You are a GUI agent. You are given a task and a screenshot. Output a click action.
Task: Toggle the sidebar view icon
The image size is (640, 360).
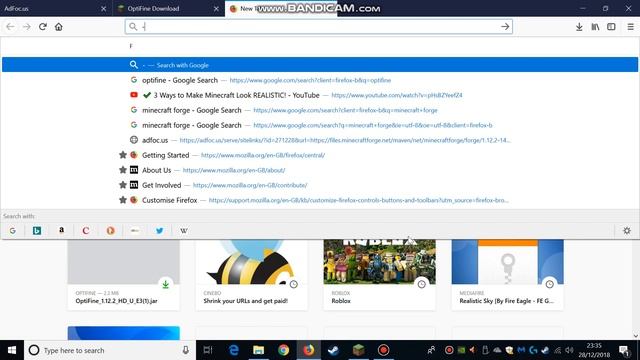611,27
